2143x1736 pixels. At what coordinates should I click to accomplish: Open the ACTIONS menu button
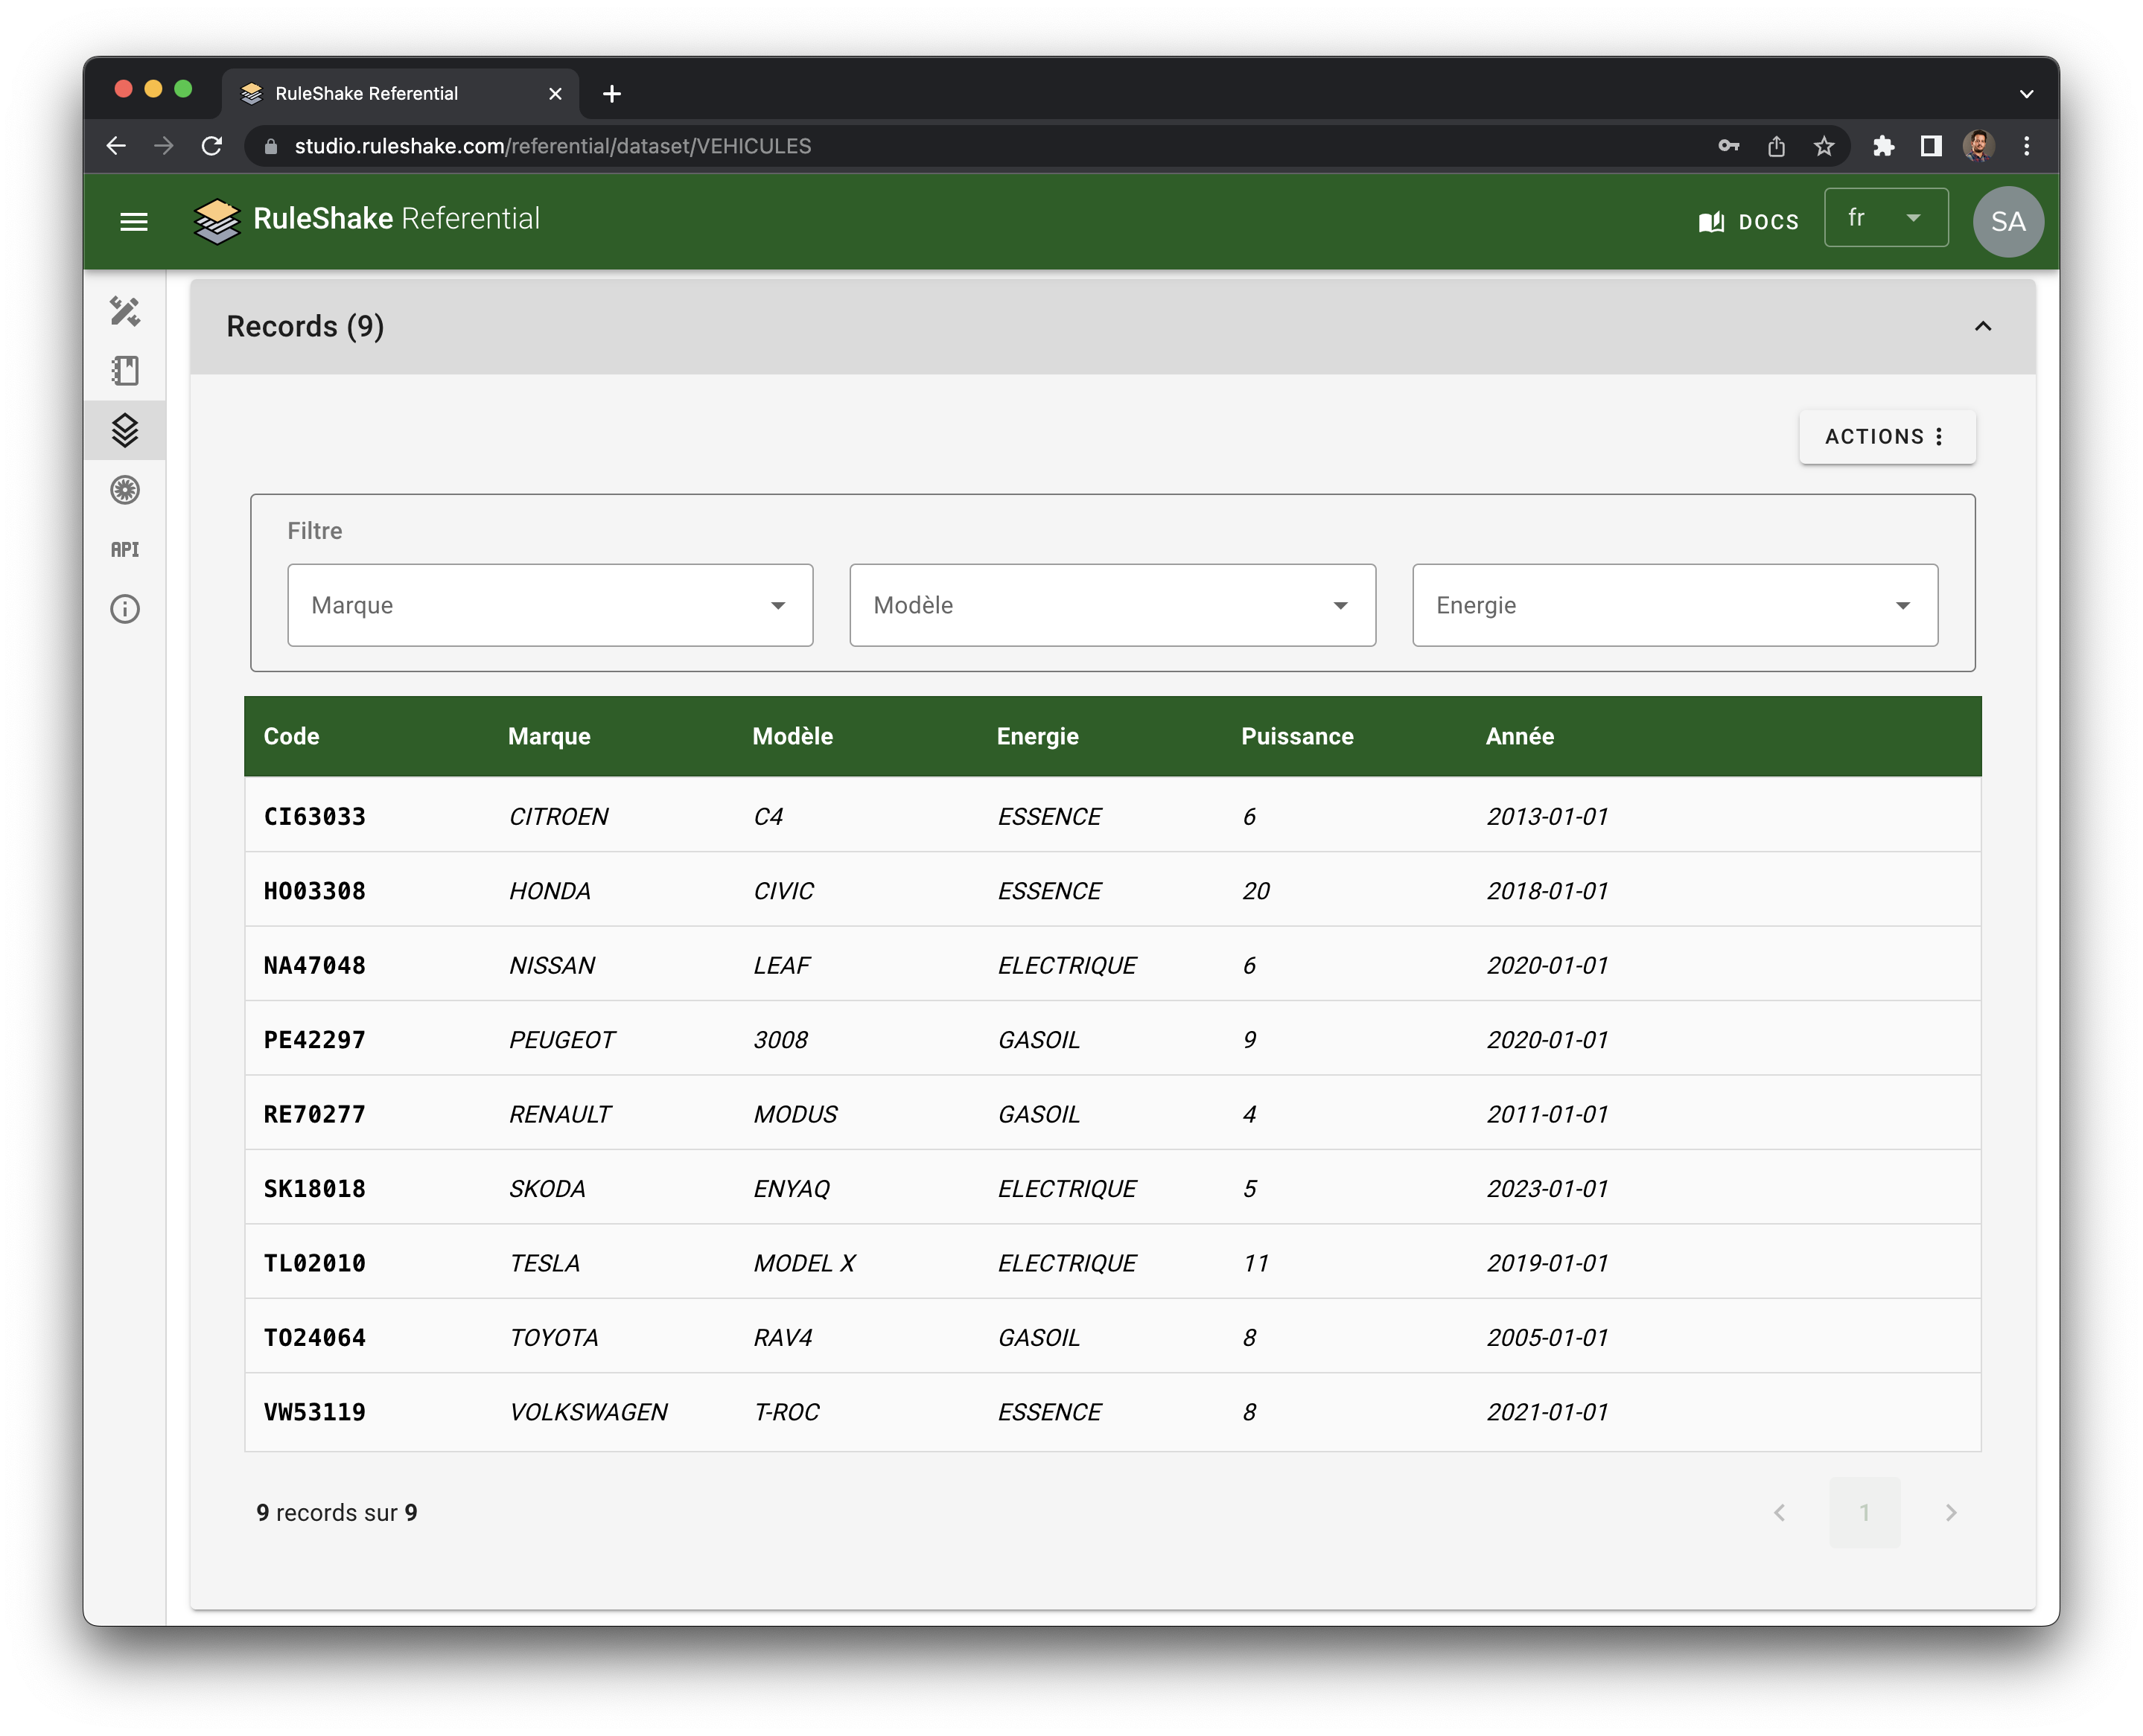pos(1886,437)
